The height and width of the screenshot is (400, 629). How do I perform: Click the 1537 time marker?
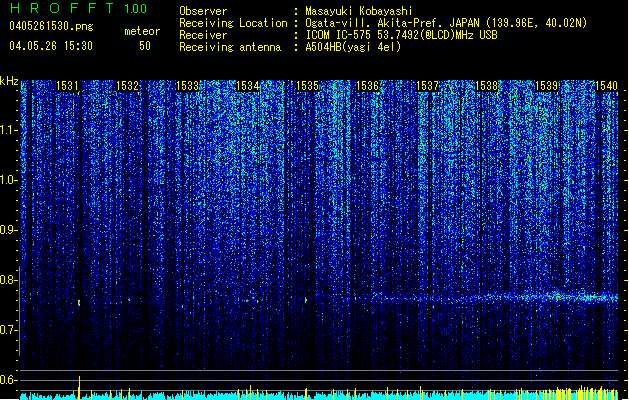[428, 86]
